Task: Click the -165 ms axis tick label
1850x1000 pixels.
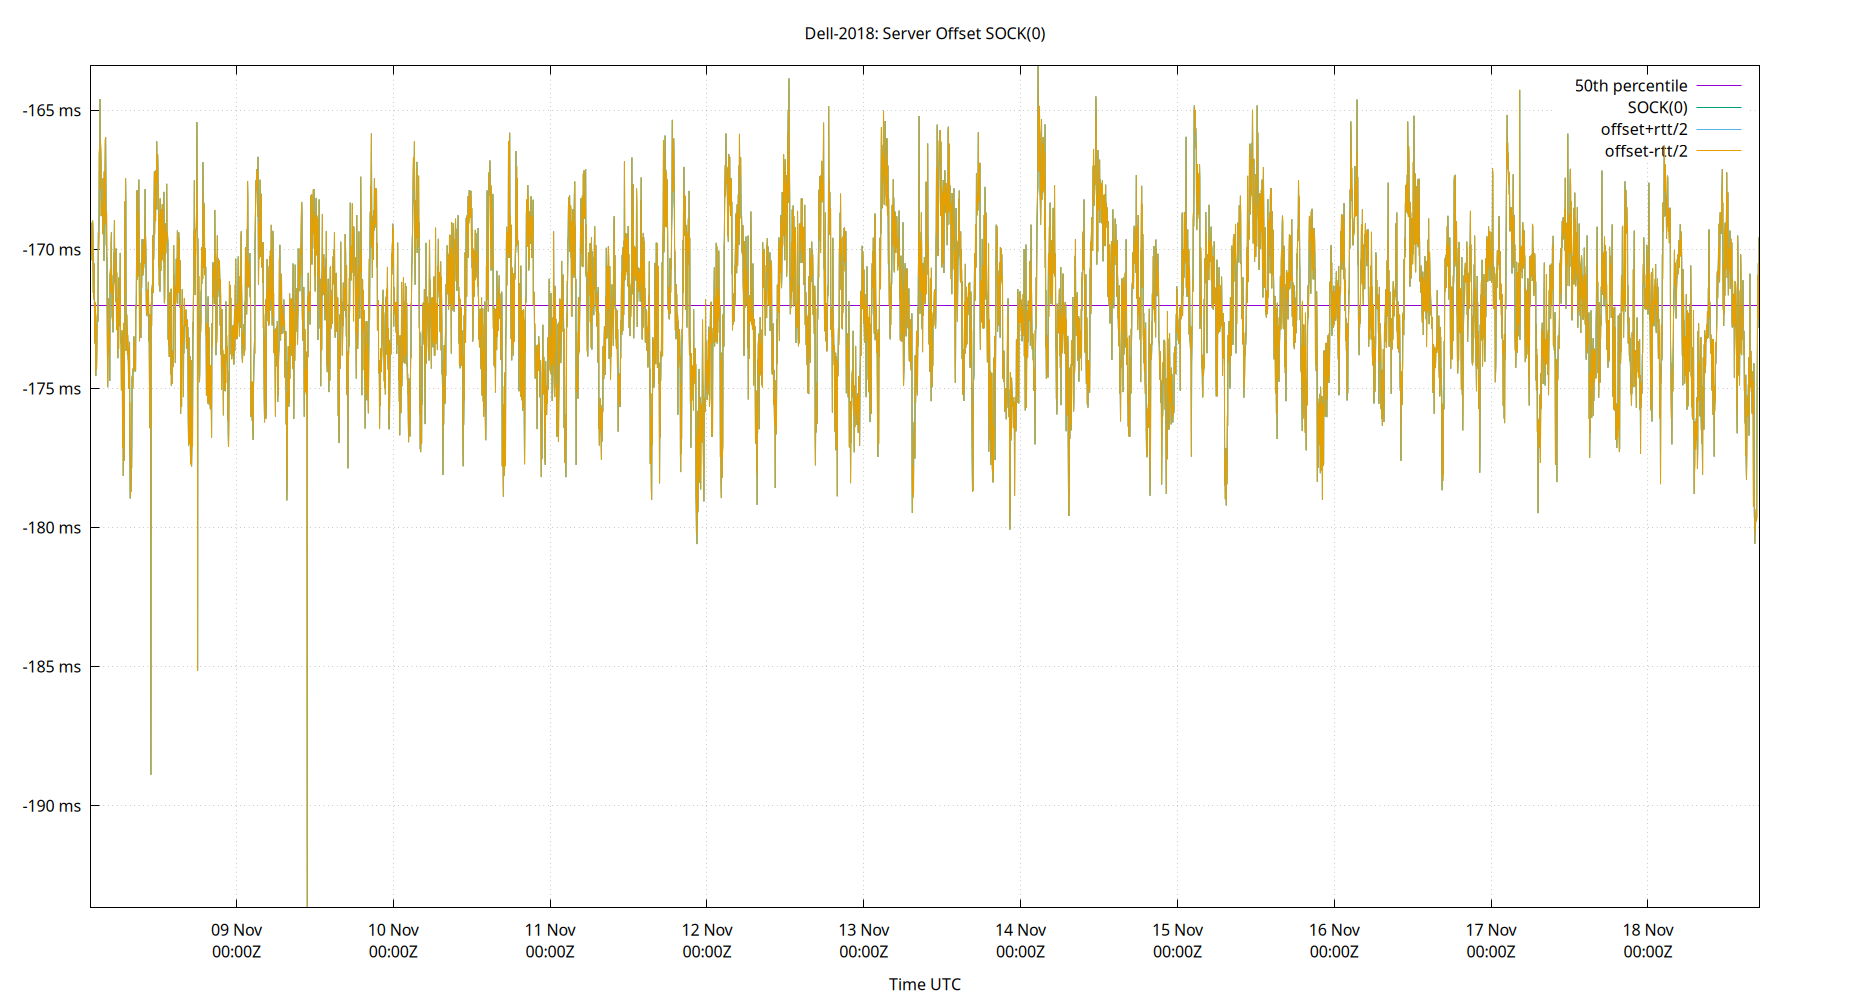Action: click(x=53, y=112)
